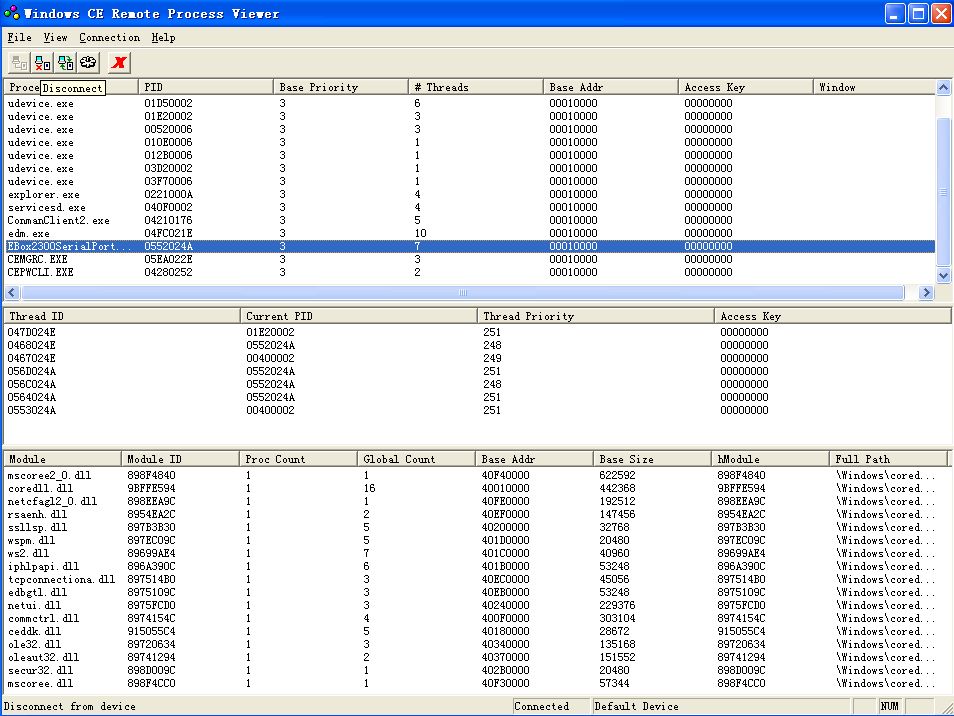
Task: Click the Proc Count column header
Action: (299, 459)
